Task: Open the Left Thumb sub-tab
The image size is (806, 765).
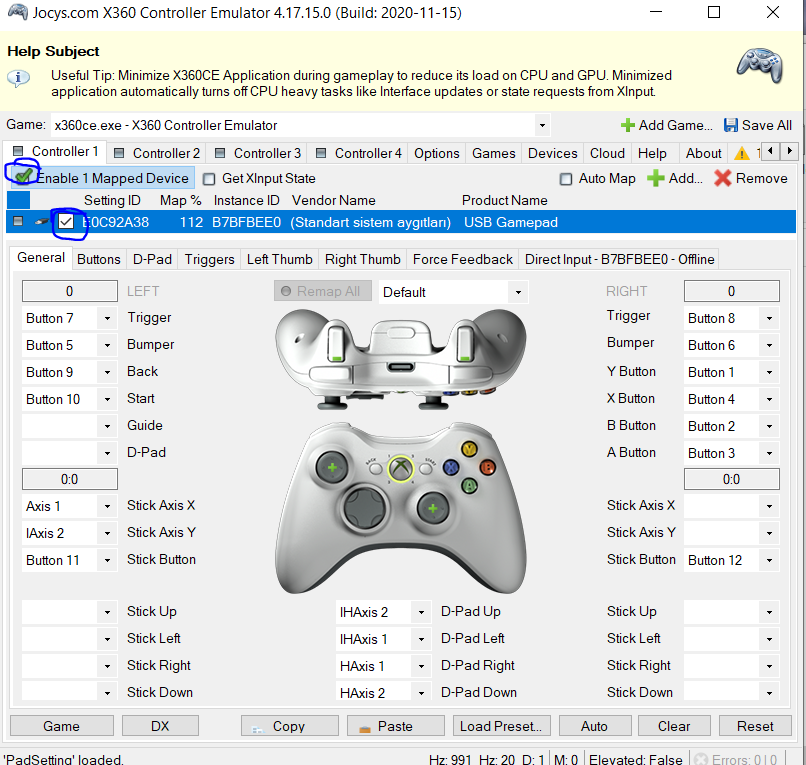Action: coord(279,259)
